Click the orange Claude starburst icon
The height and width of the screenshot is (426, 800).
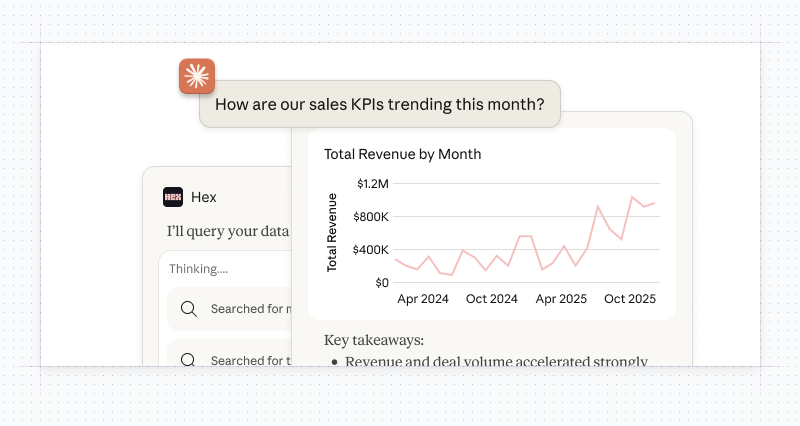(x=197, y=77)
